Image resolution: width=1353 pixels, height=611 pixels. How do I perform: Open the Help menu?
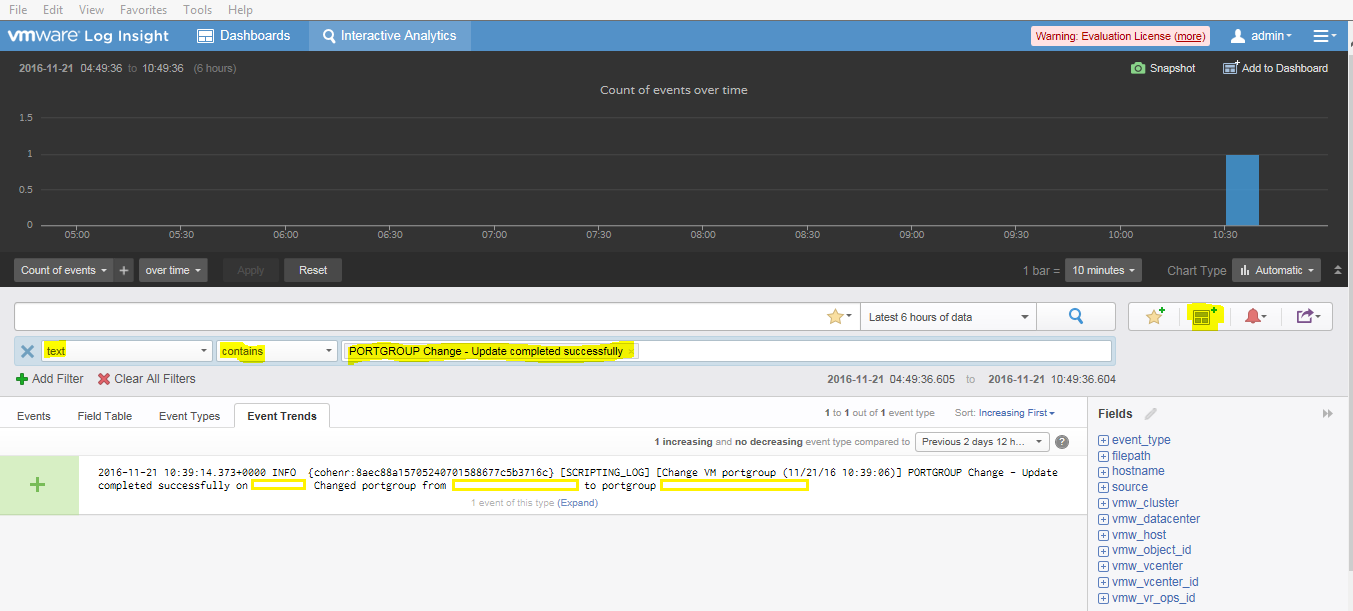pyautogui.click(x=240, y=9)
